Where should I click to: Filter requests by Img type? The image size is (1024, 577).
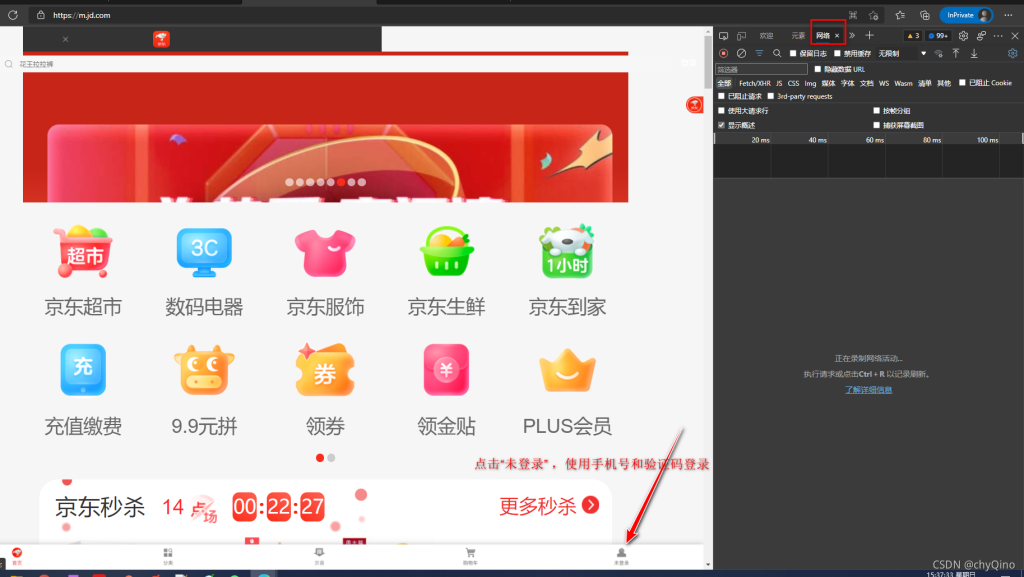(810, 84)
